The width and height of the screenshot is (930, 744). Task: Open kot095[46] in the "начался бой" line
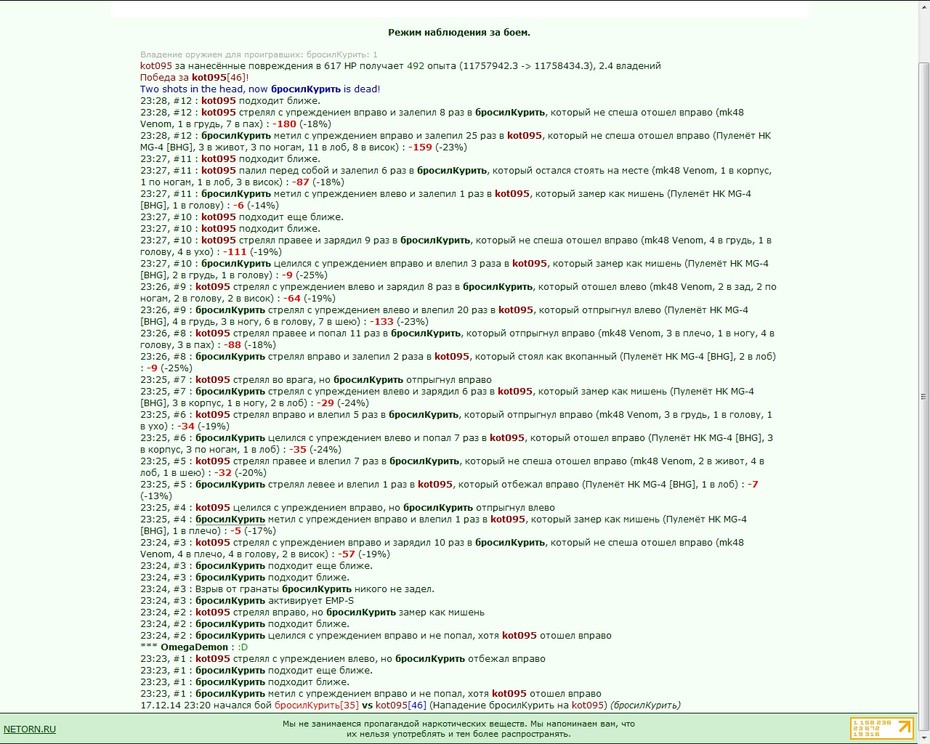[401, 705]
